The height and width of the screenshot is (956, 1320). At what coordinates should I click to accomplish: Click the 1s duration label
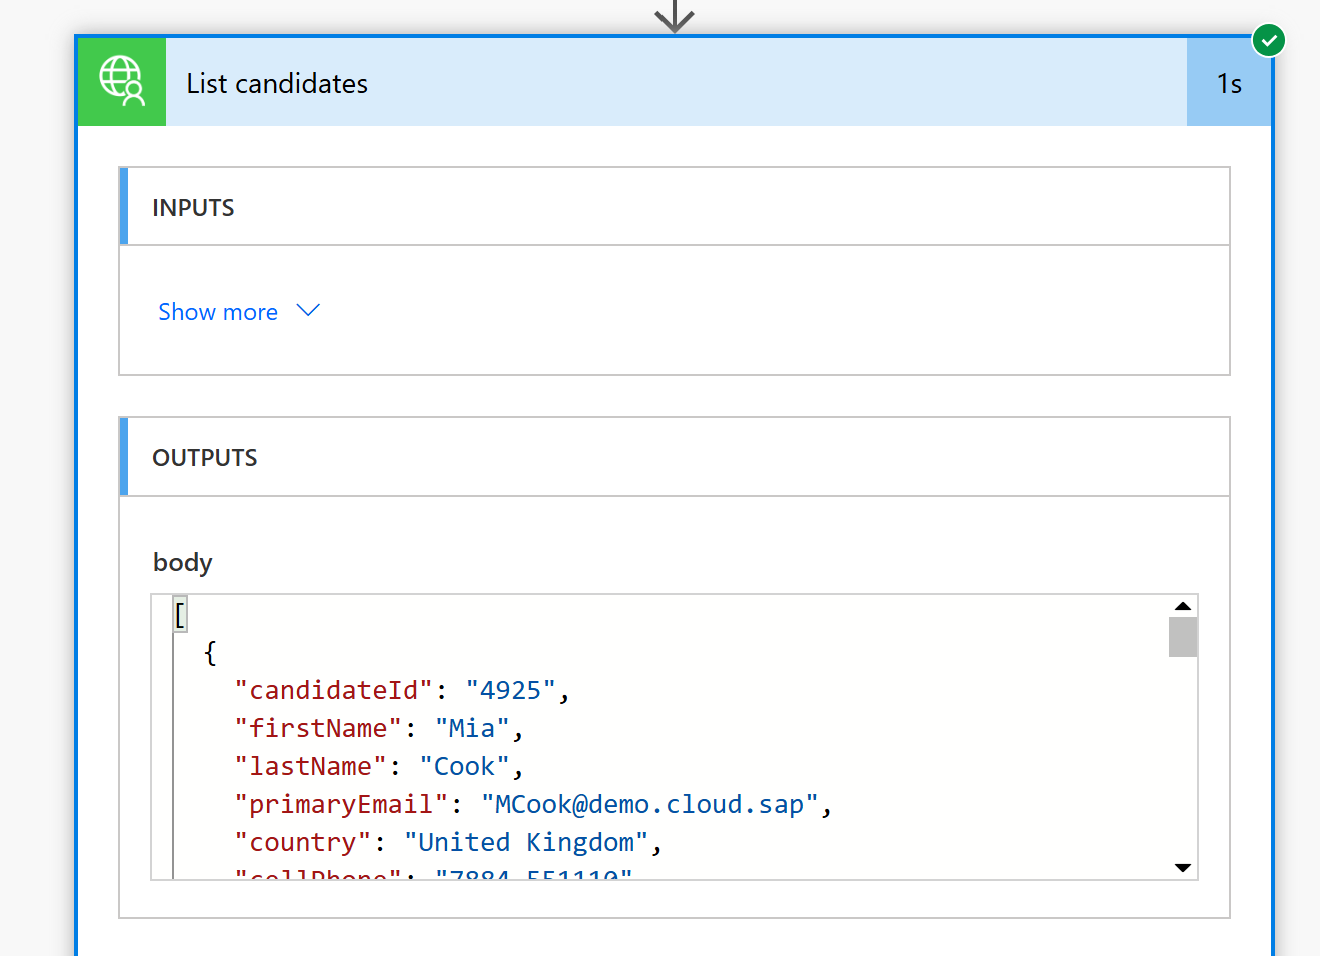point(1229,84)
